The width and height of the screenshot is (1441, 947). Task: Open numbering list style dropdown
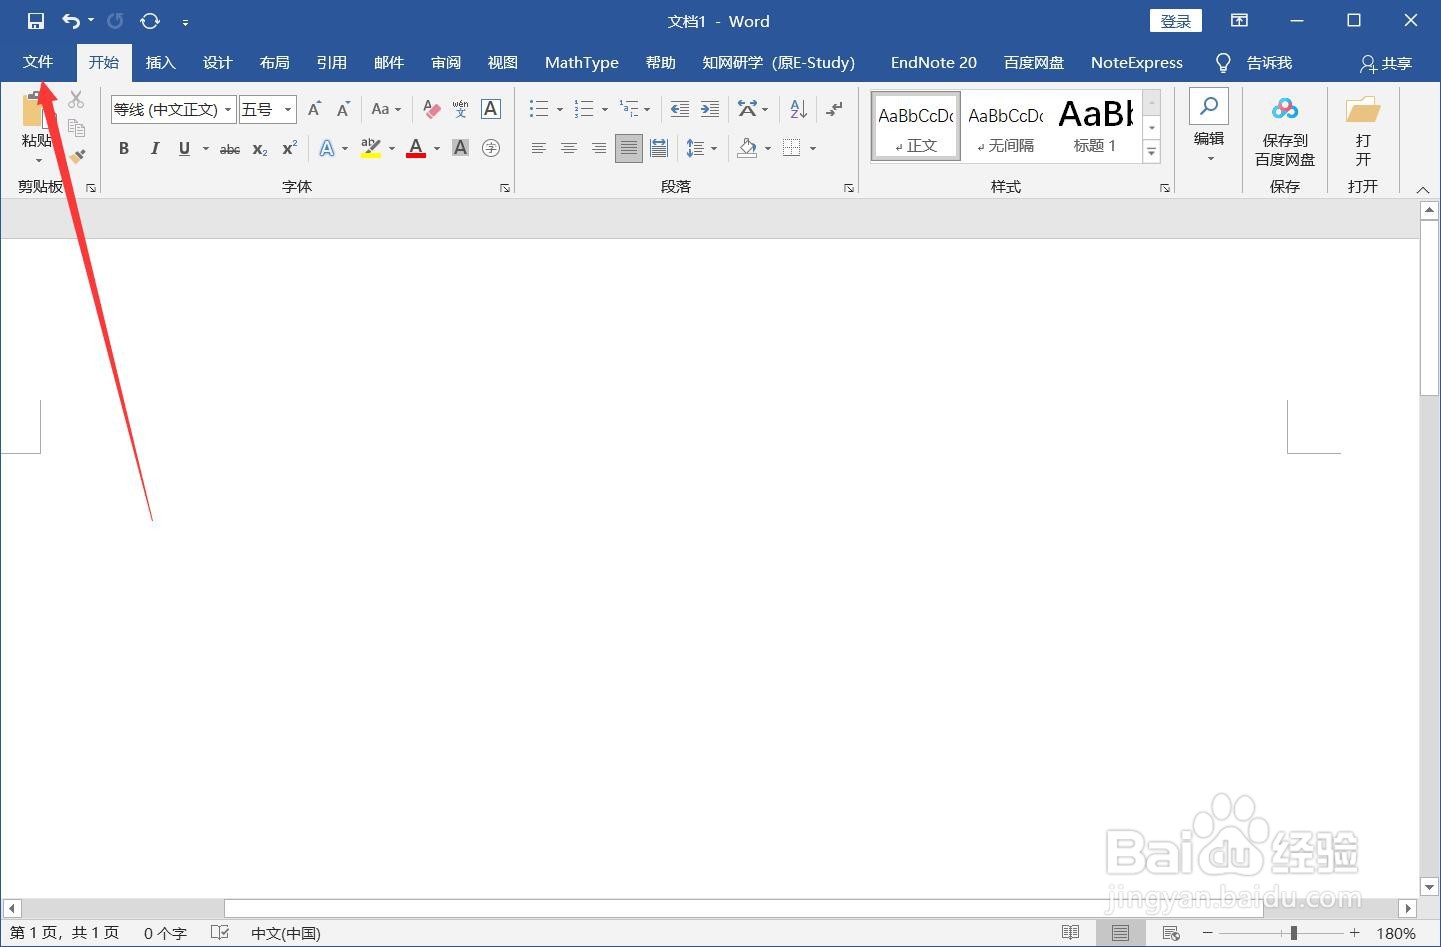tap(605, 109)
